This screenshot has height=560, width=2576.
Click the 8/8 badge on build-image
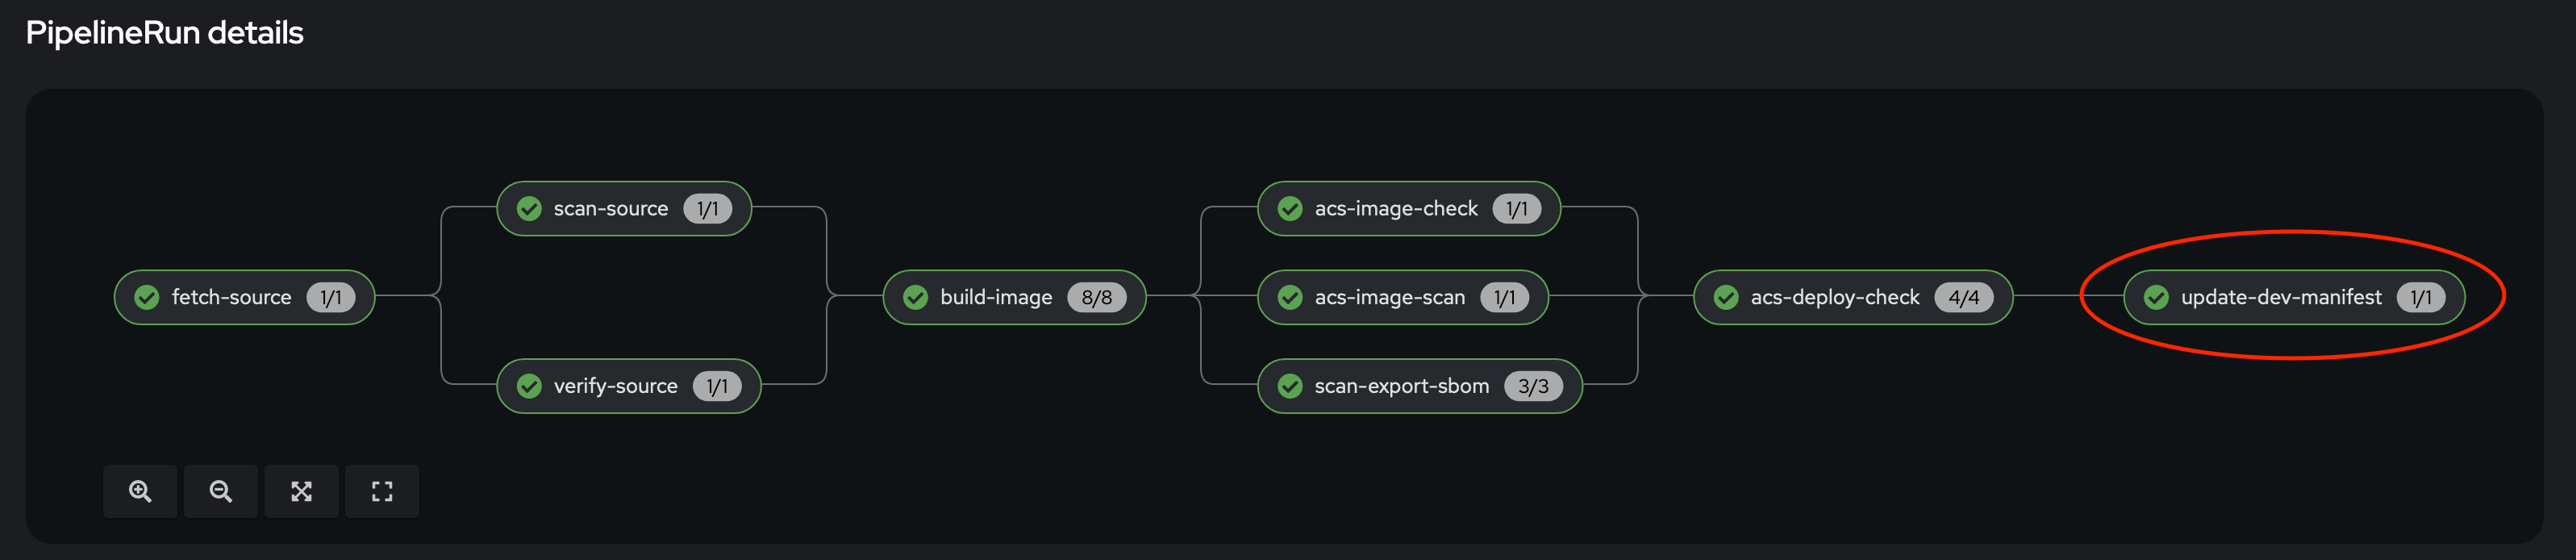click(1097, 297)
